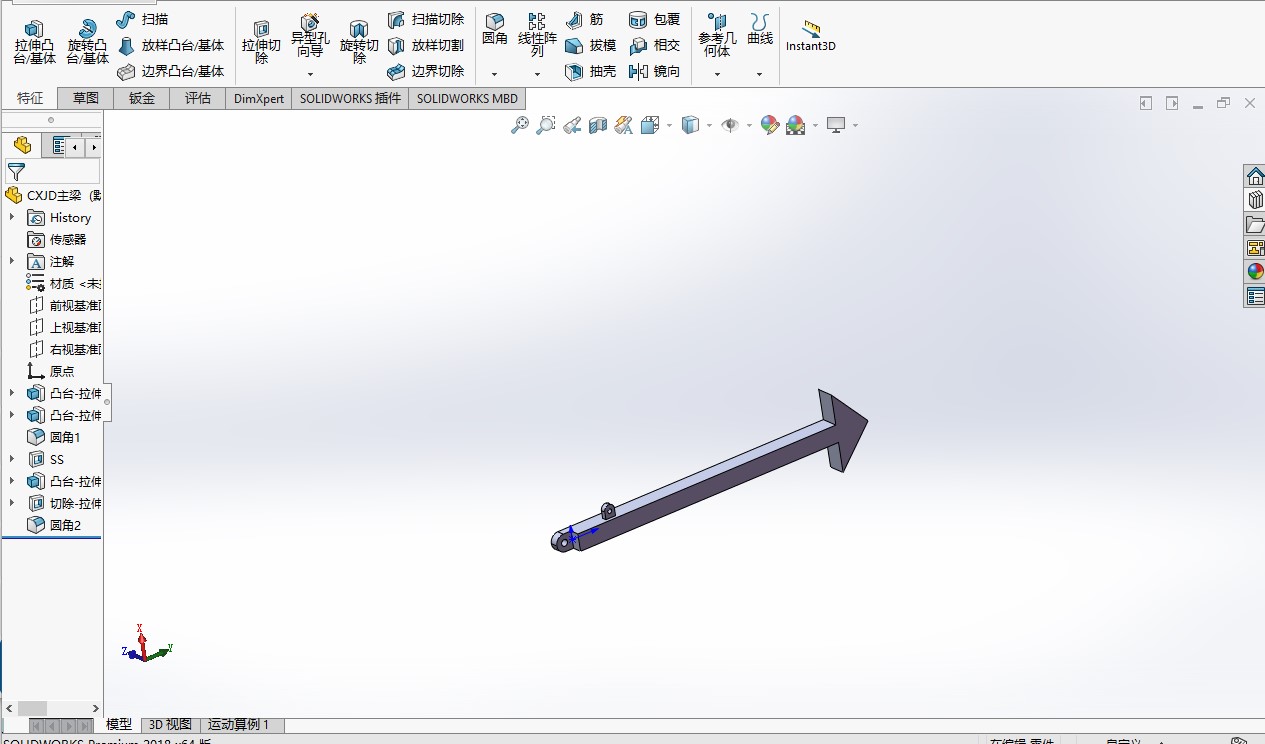
Task: Select the 拉伸切除 extruded cut tool
Action: [x=261, y=41]
